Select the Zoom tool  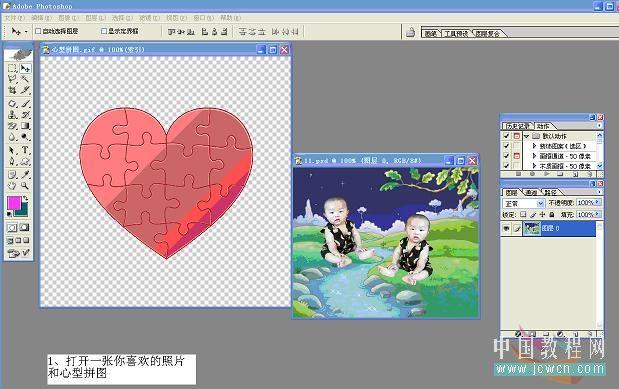point(25,185)
